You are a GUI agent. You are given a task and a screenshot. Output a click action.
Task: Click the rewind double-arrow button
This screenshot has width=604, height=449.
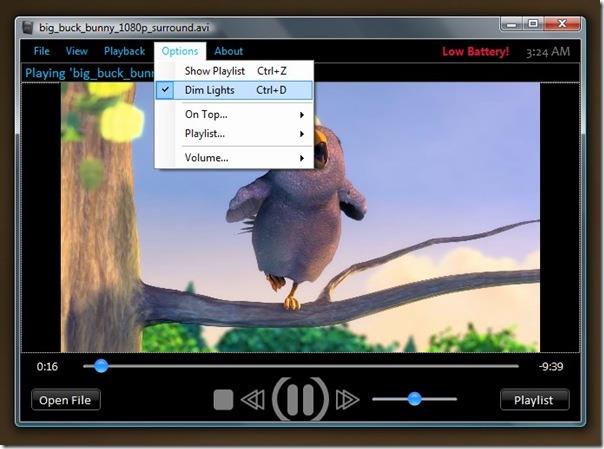[253, 400]
